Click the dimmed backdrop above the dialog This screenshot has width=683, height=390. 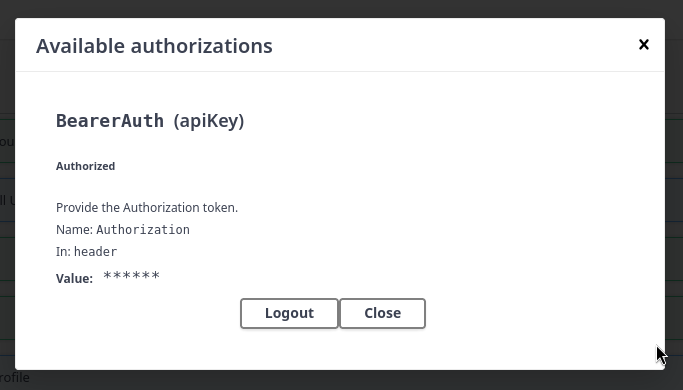tap(342, 8)
